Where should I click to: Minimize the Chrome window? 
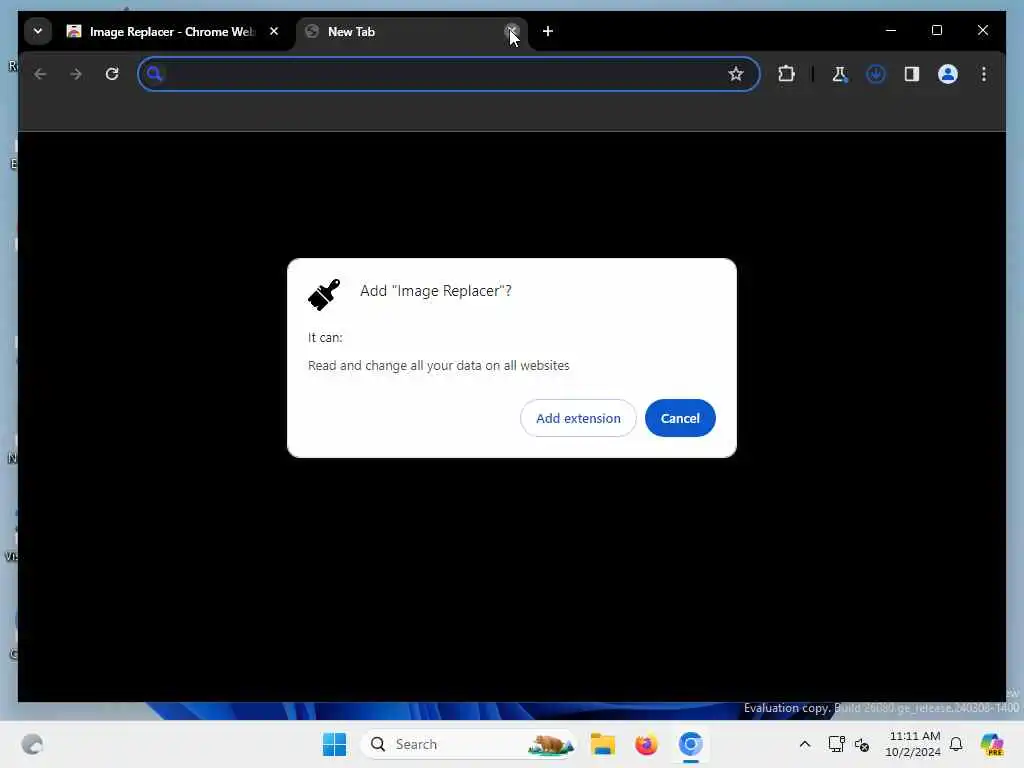click(891, 30)
